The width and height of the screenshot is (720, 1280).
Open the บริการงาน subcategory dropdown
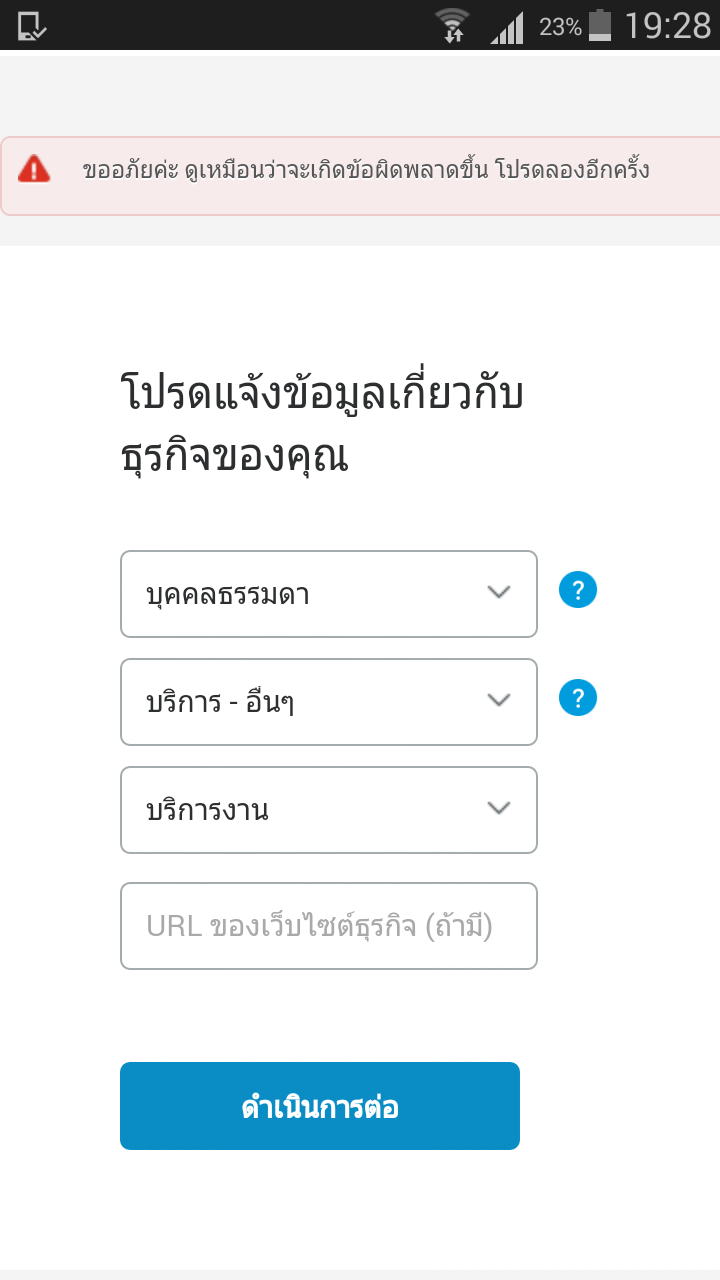click(x=329, y=810)
